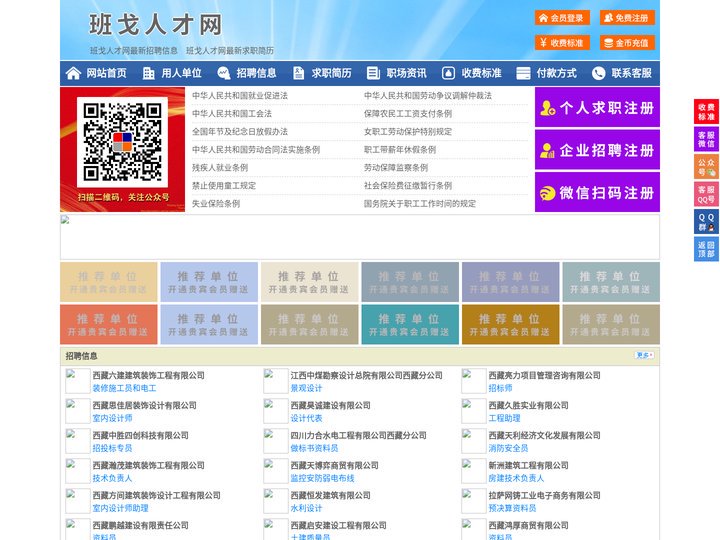
Task: Open 四川力合水电工程有限公司西藏分公司 link
Action: [x=358, y=435]
